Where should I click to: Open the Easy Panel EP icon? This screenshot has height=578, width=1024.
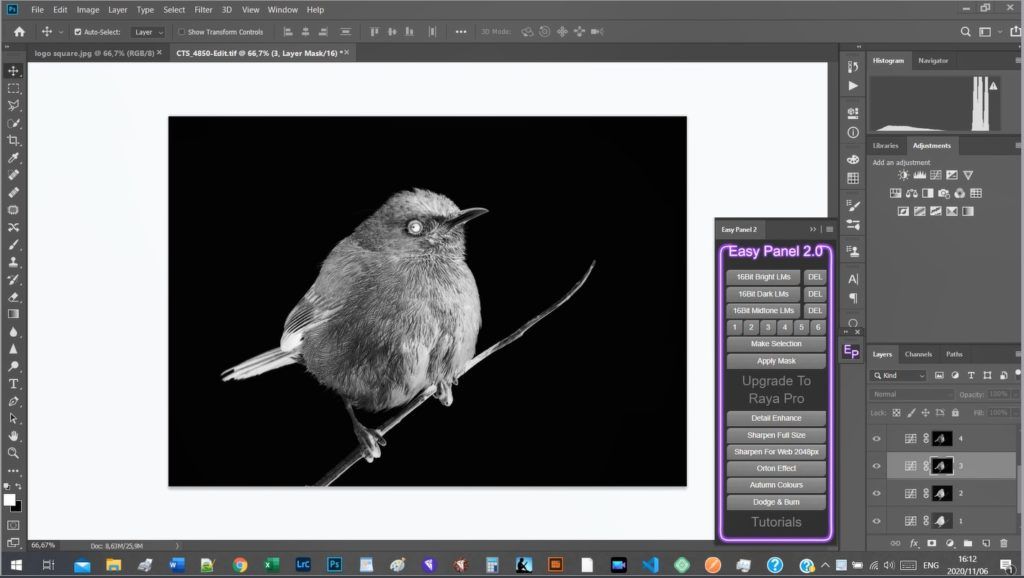[x=852, y=351]
